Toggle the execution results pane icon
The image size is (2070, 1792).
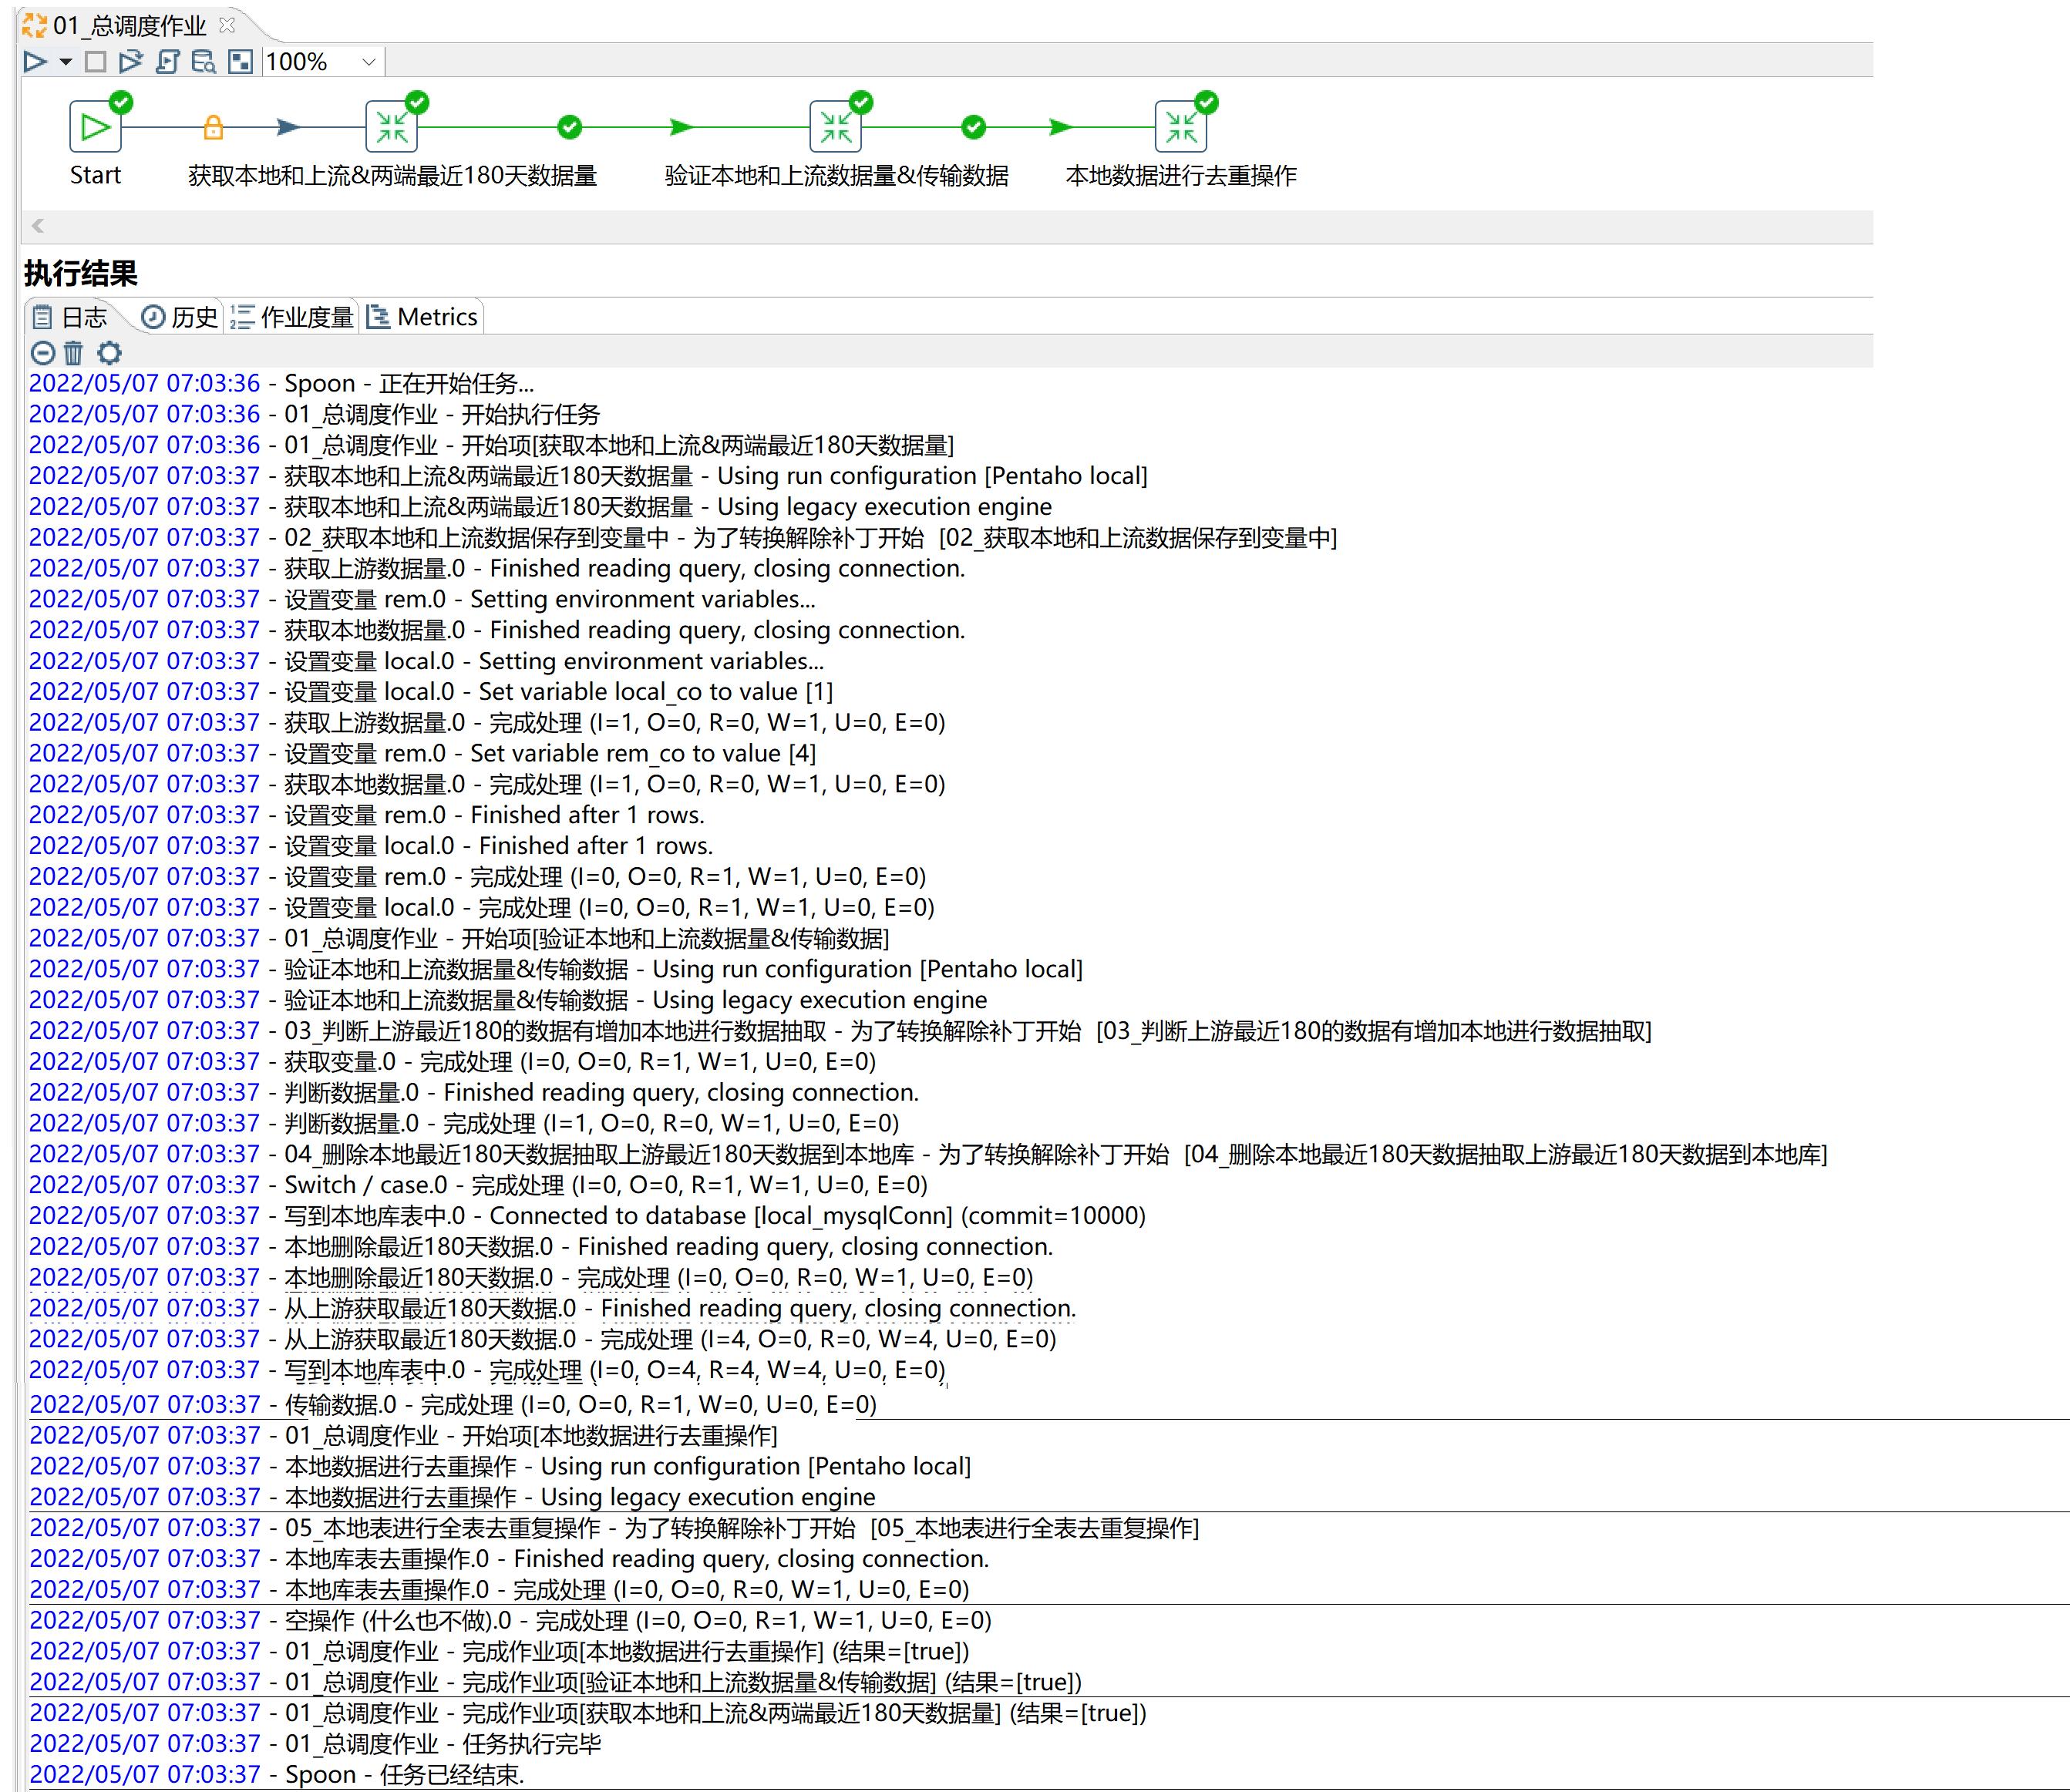tap(240, 62)
